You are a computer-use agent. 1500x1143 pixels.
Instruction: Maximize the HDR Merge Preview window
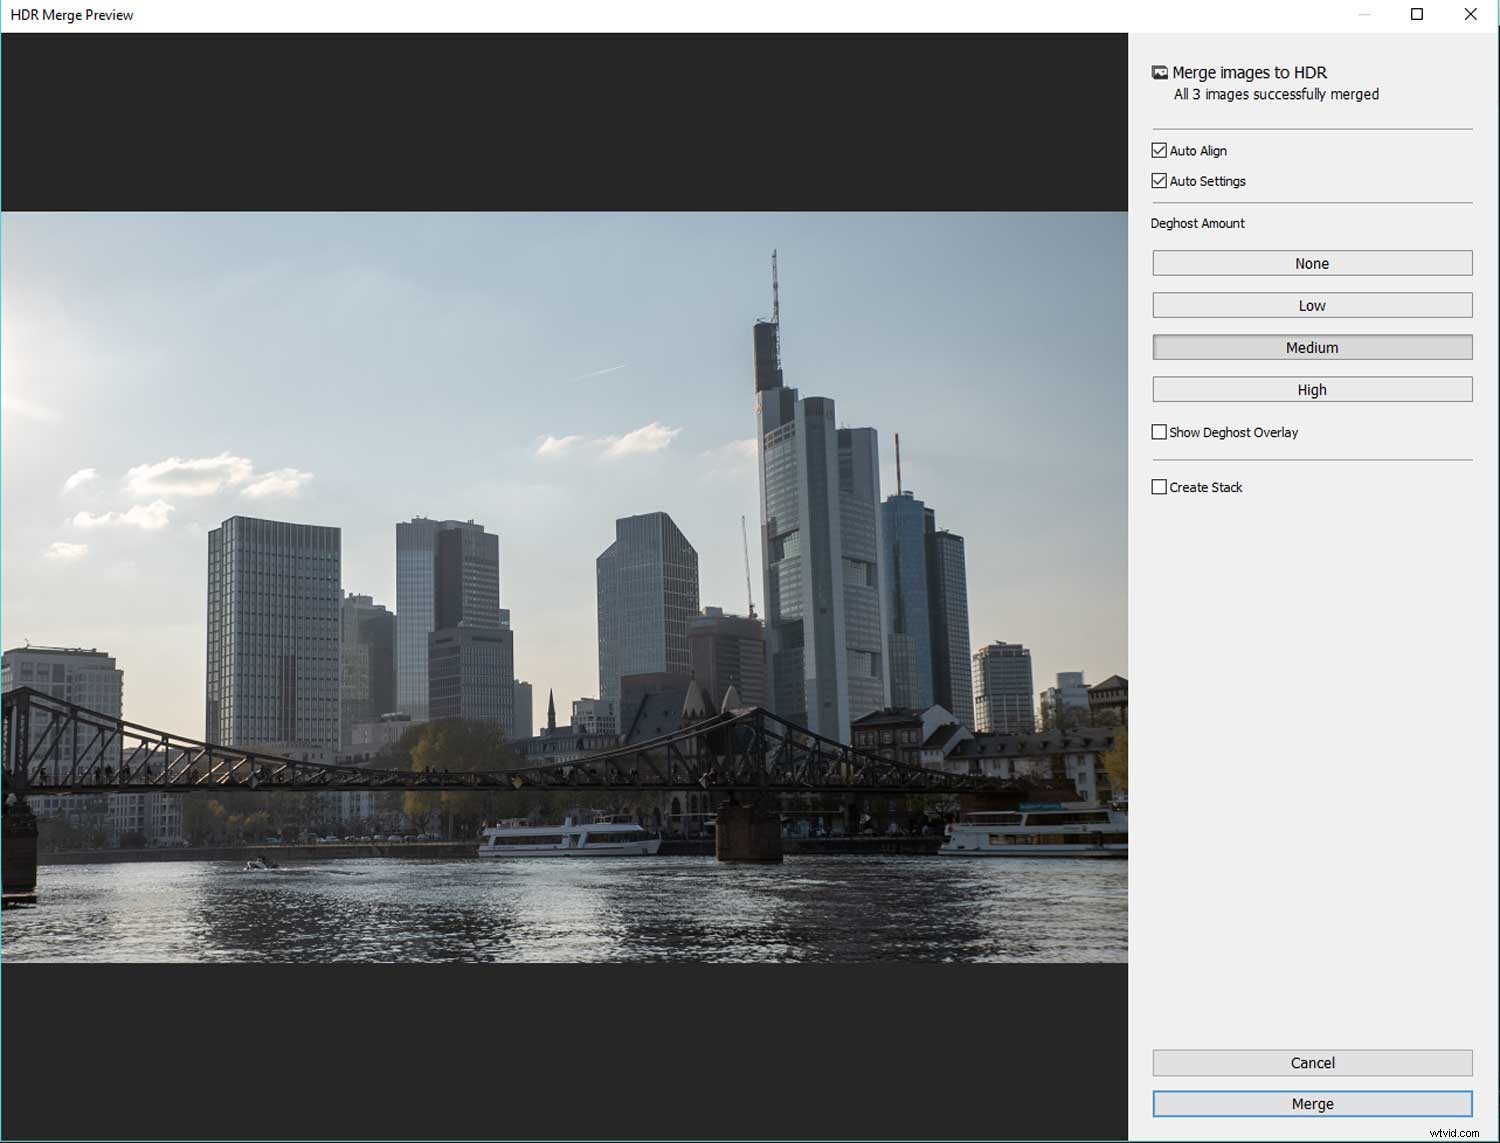1417,14
